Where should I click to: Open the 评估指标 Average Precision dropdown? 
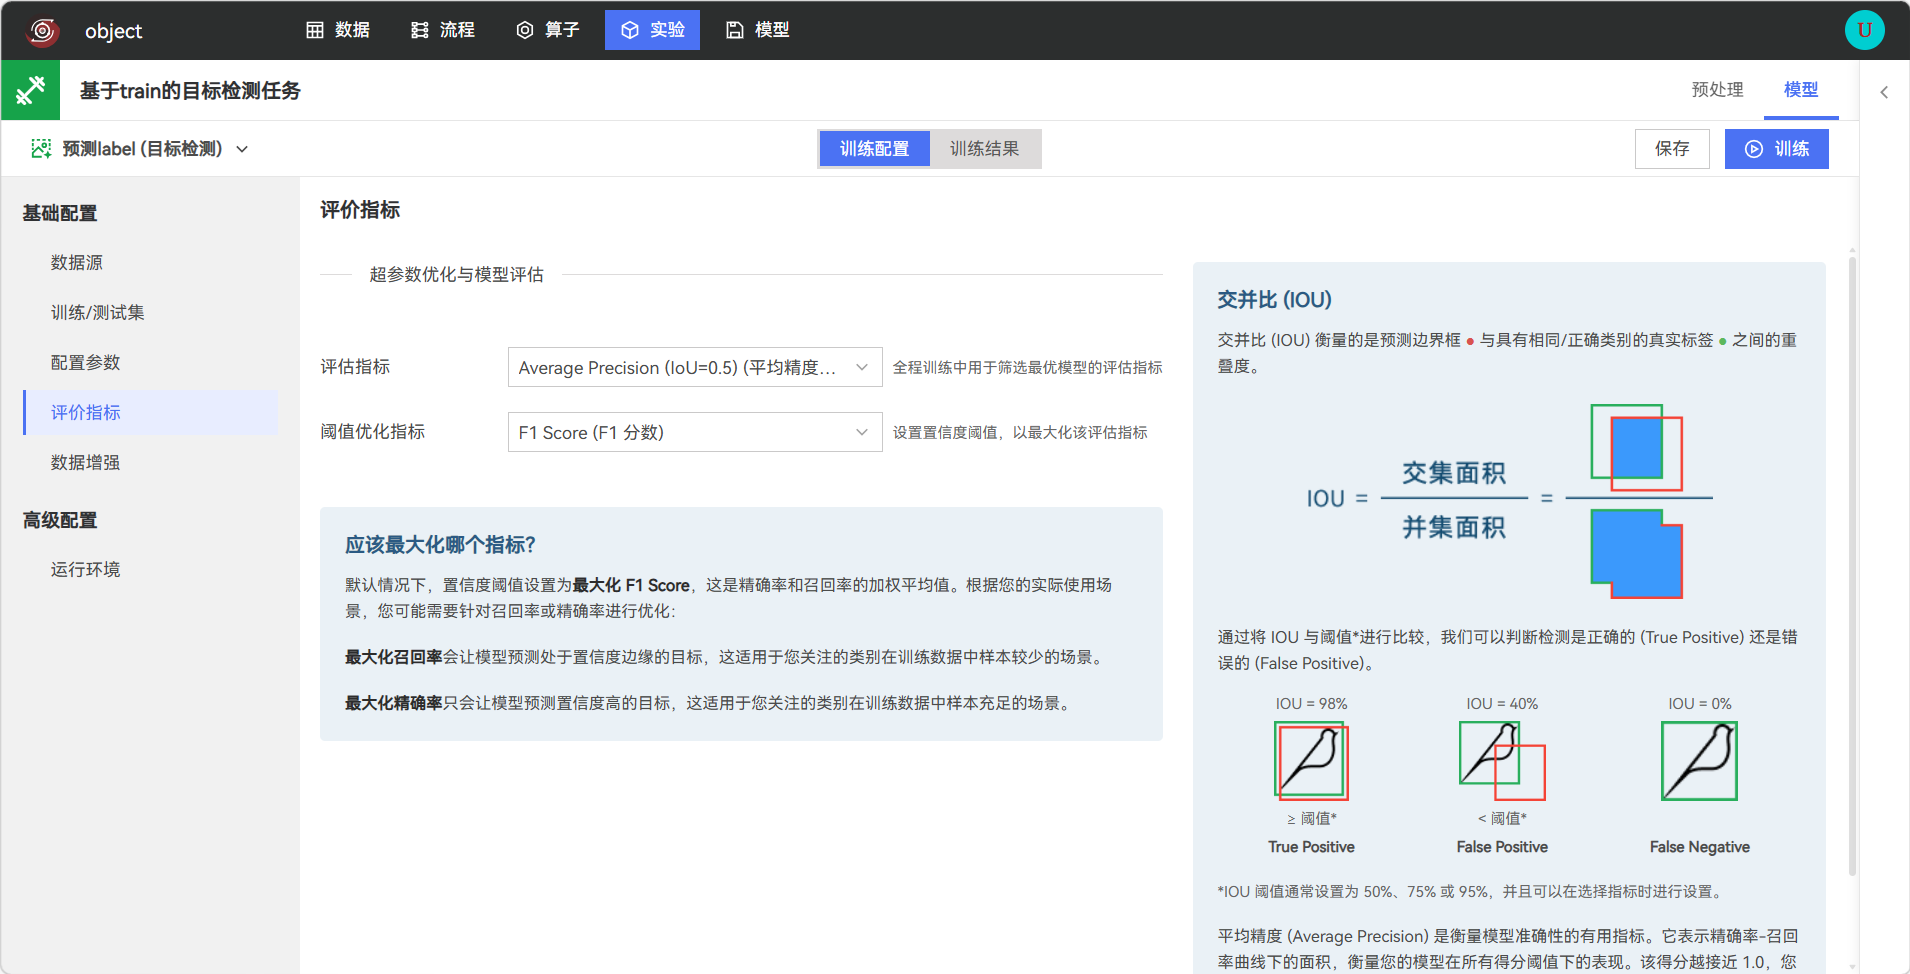click(x=695, y=367)
